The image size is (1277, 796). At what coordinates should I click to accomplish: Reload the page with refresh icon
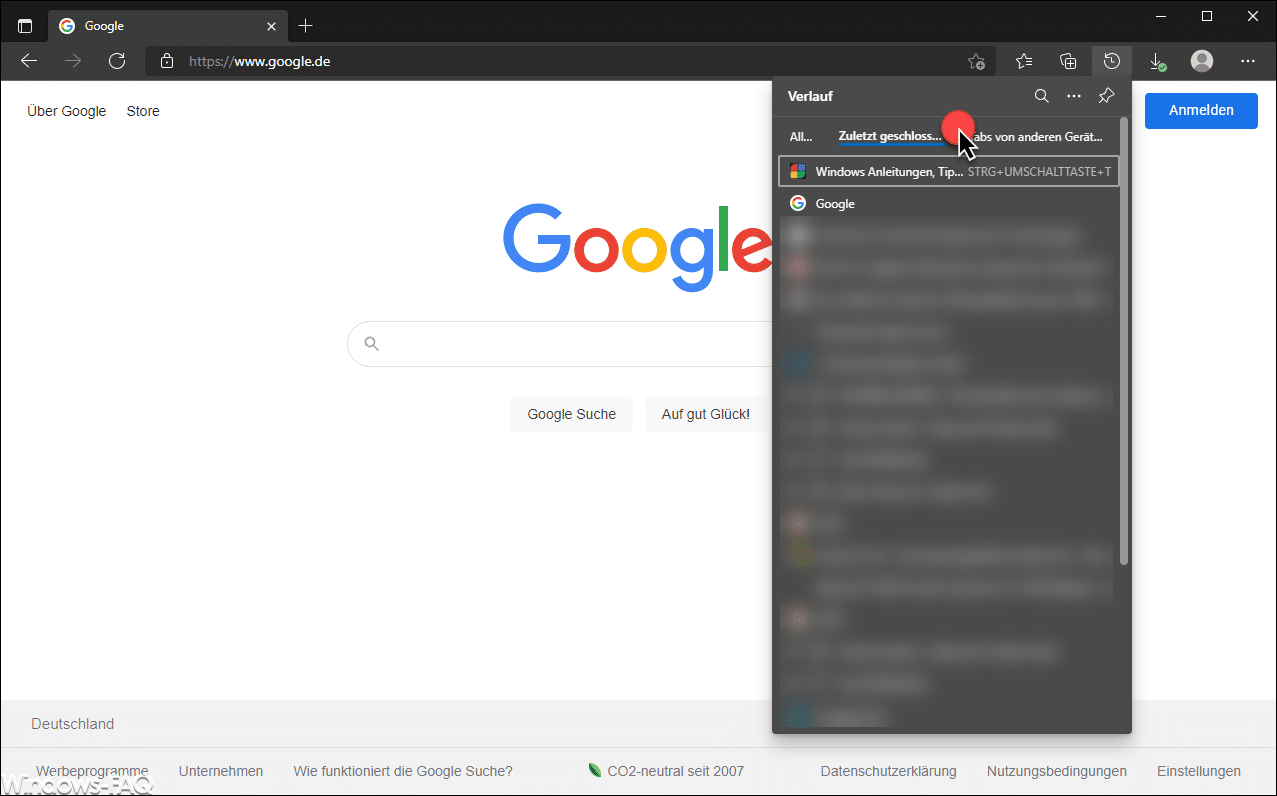point(117,61)
